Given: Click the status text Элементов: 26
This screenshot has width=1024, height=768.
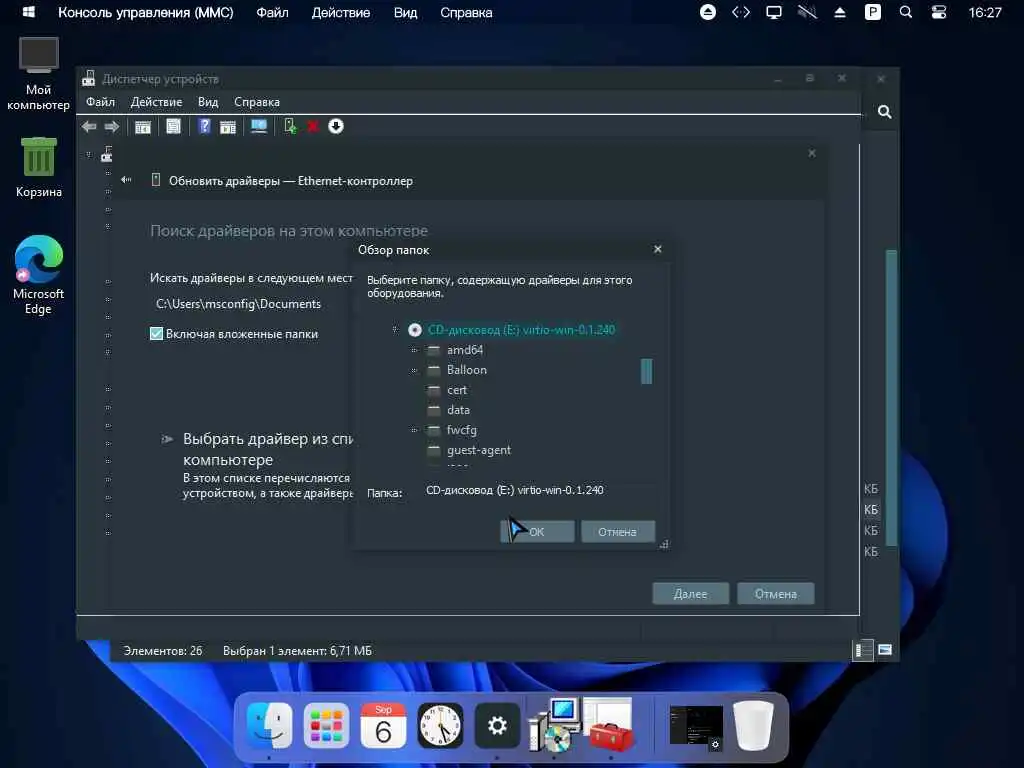Looking at the screenshot, I should (163, 650).
